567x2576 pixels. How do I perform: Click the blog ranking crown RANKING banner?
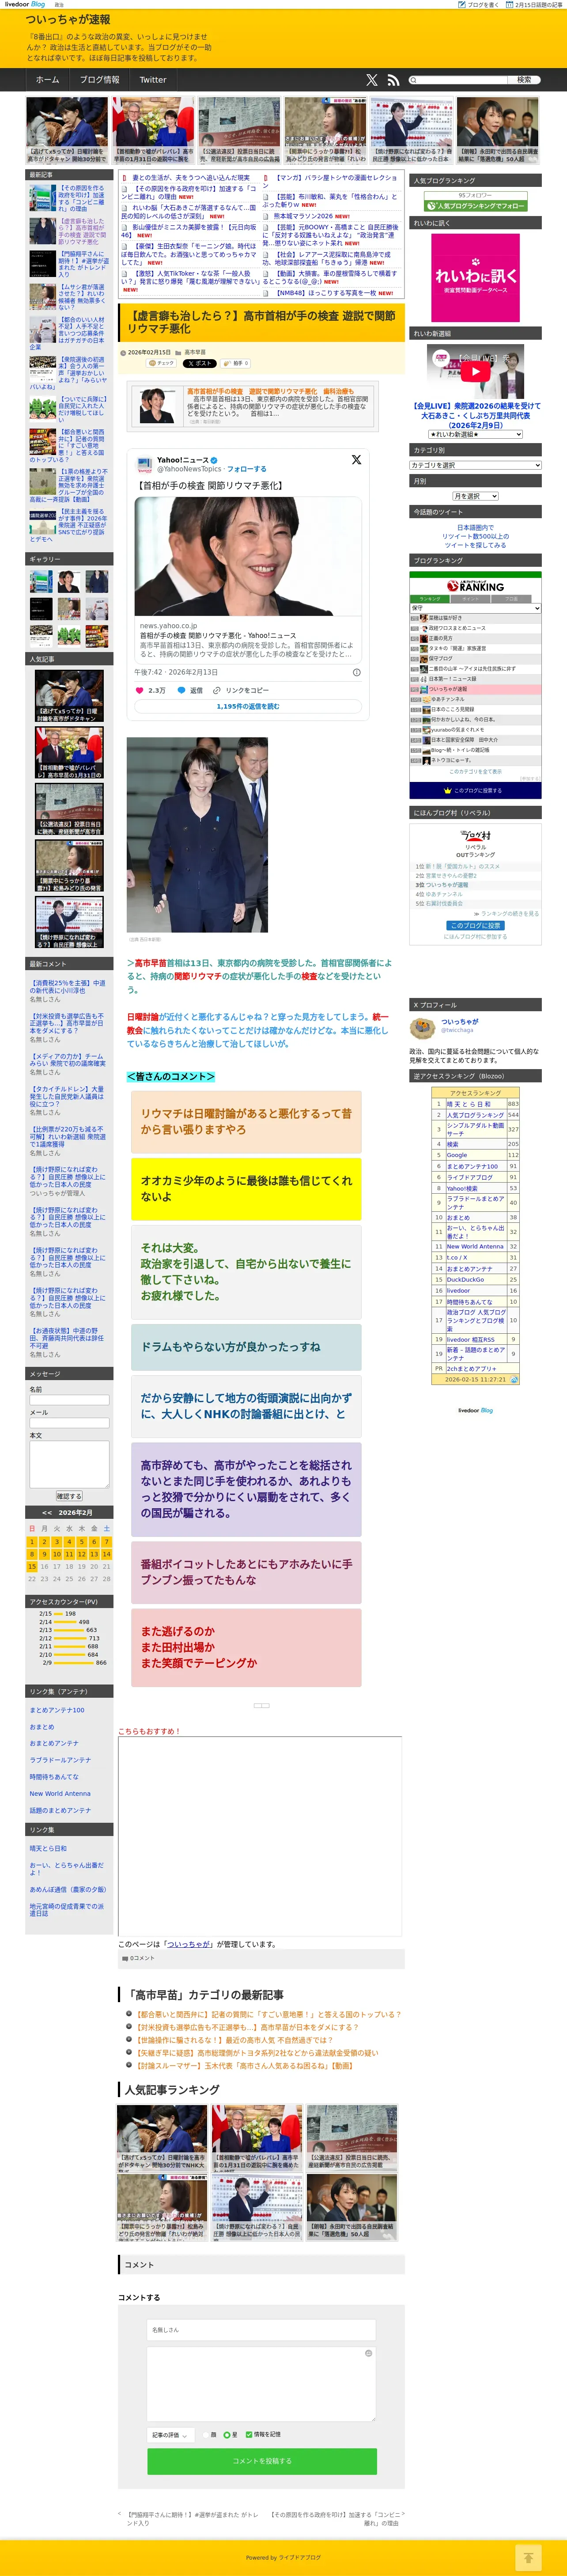(475, 586)
